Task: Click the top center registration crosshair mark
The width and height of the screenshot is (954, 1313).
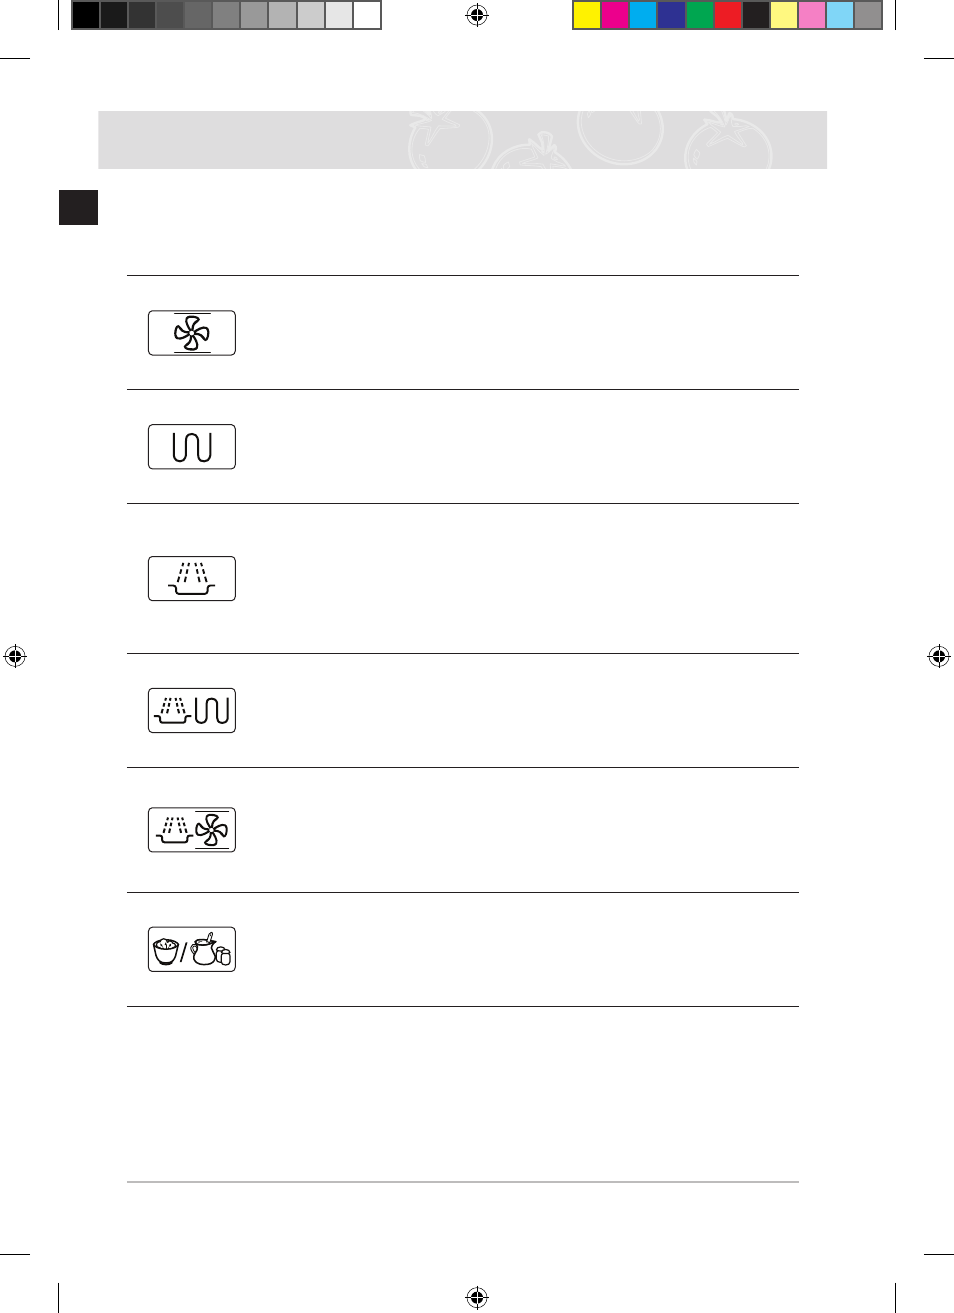Action: 477,15
